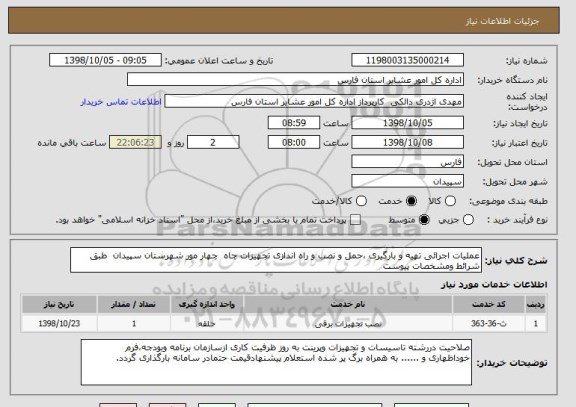This screenshot has height=407, width=576.
Task: Select the کالا/خدمت radio button
Action: pyautogui.click(x=361, y=201)
